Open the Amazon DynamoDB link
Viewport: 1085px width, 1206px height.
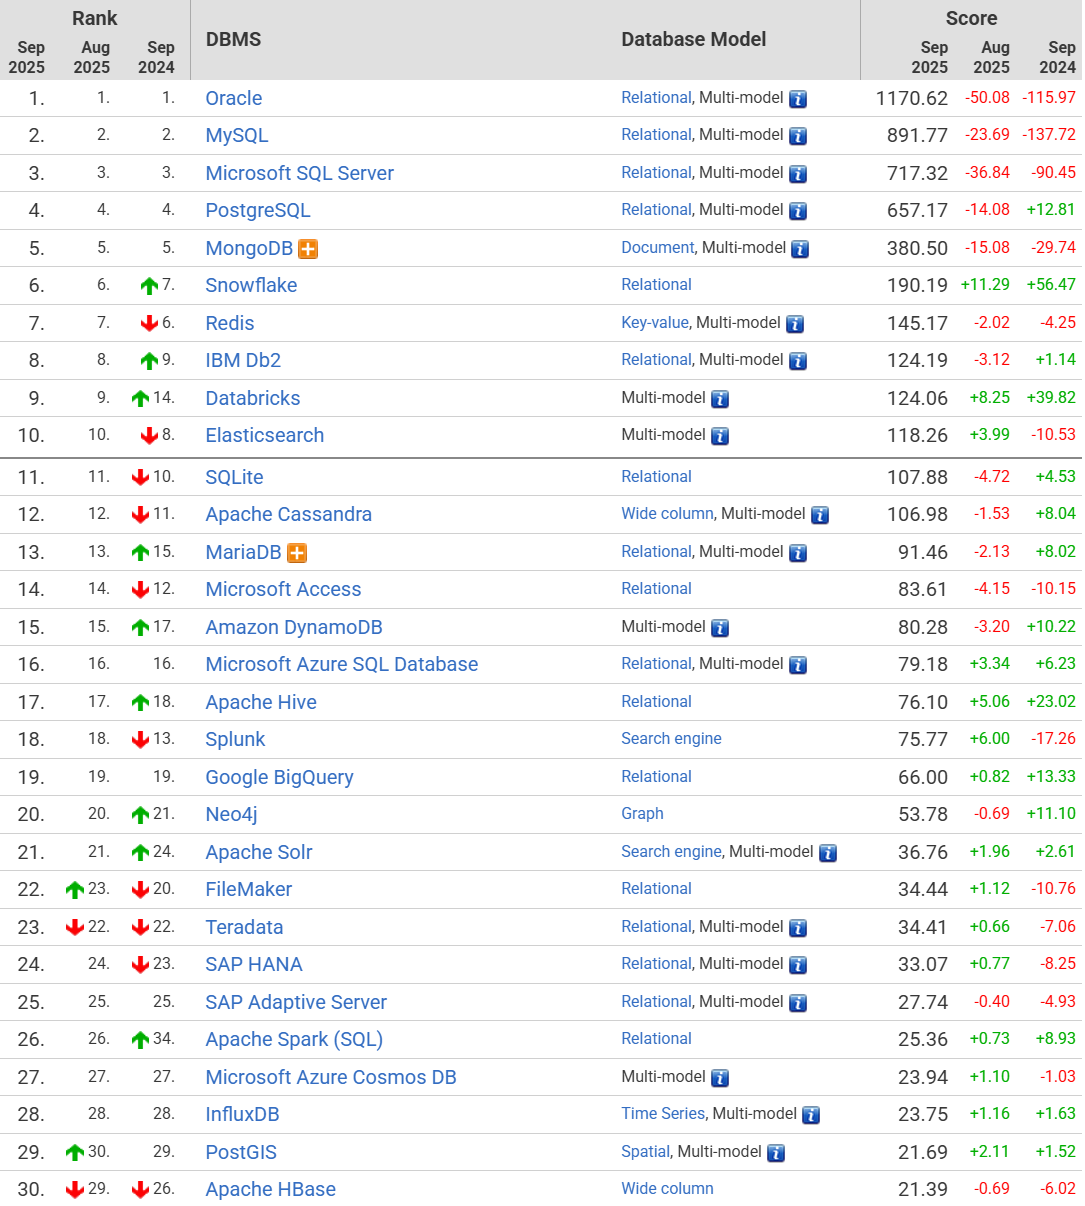(294, 627)
